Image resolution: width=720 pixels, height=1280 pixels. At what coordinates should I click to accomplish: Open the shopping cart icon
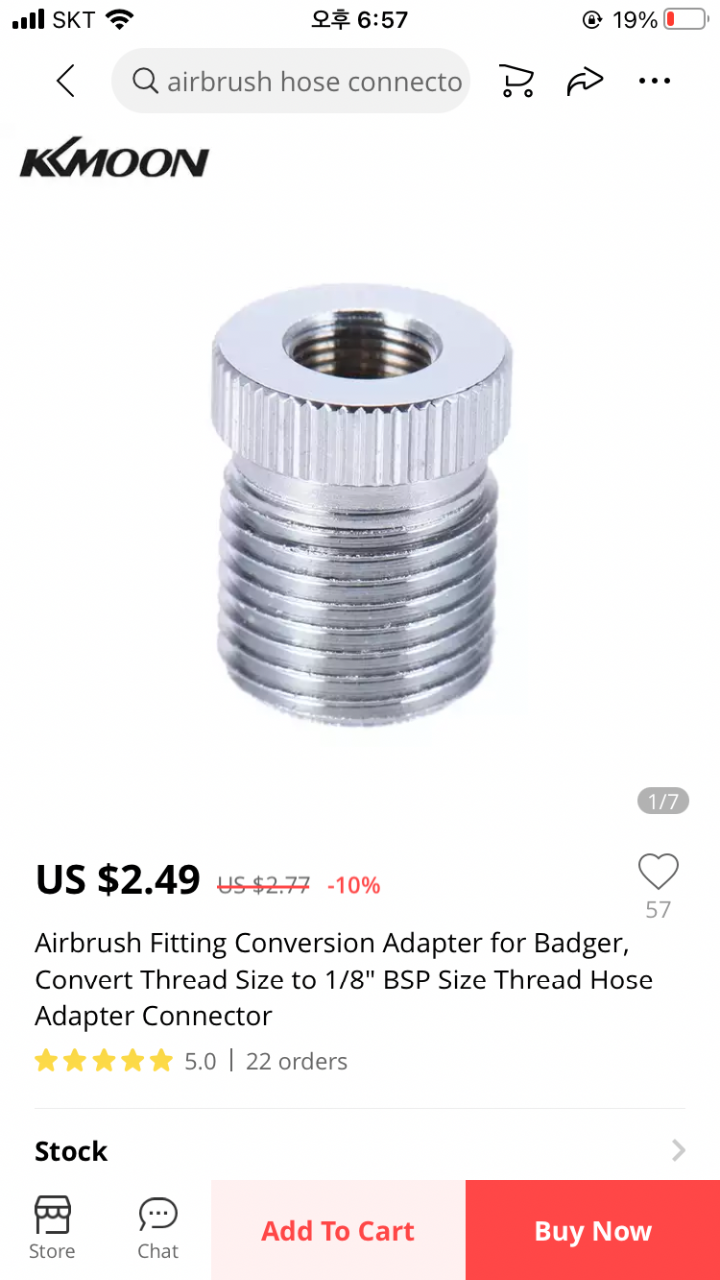click(x=516, y=81)
